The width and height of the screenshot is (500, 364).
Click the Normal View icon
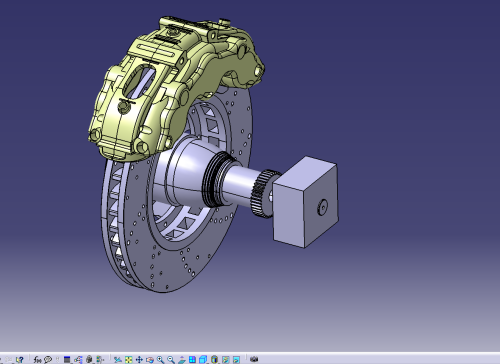[x=182, y=360]
